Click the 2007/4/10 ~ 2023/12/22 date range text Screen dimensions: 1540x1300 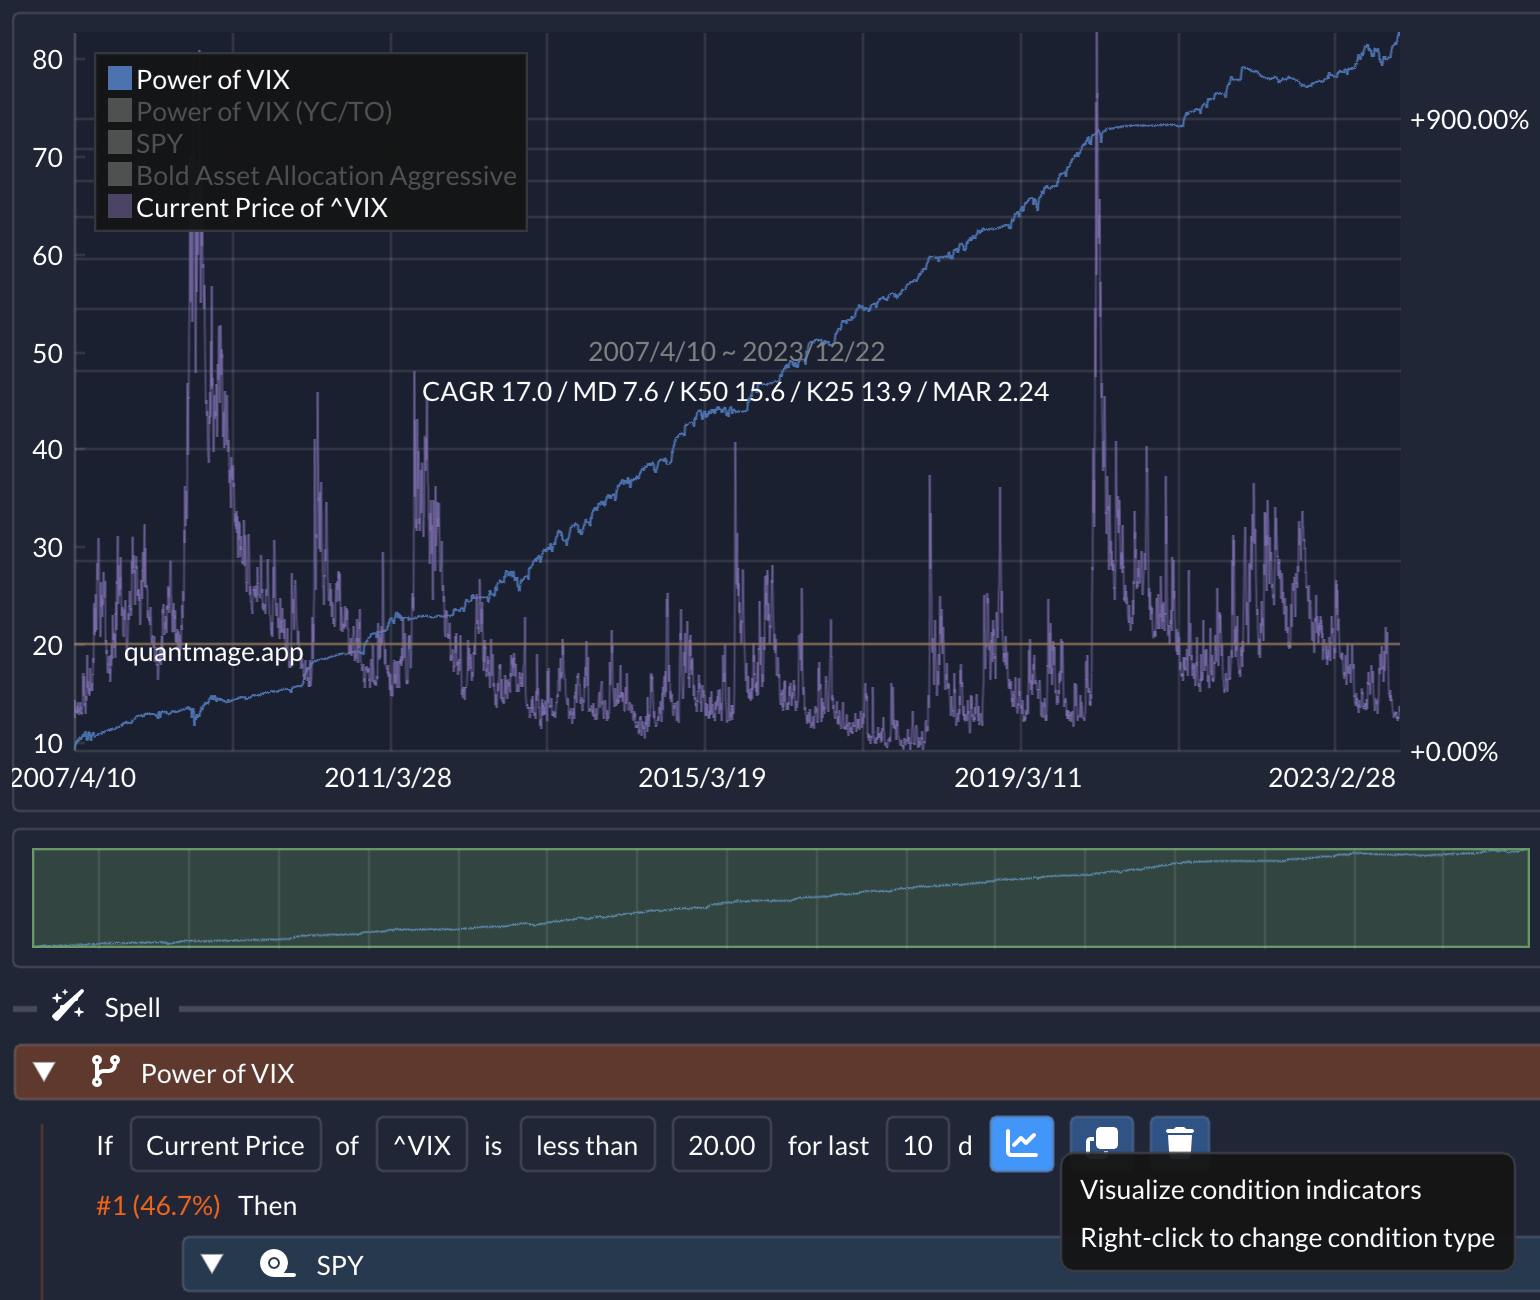click(x=736, y=351)
